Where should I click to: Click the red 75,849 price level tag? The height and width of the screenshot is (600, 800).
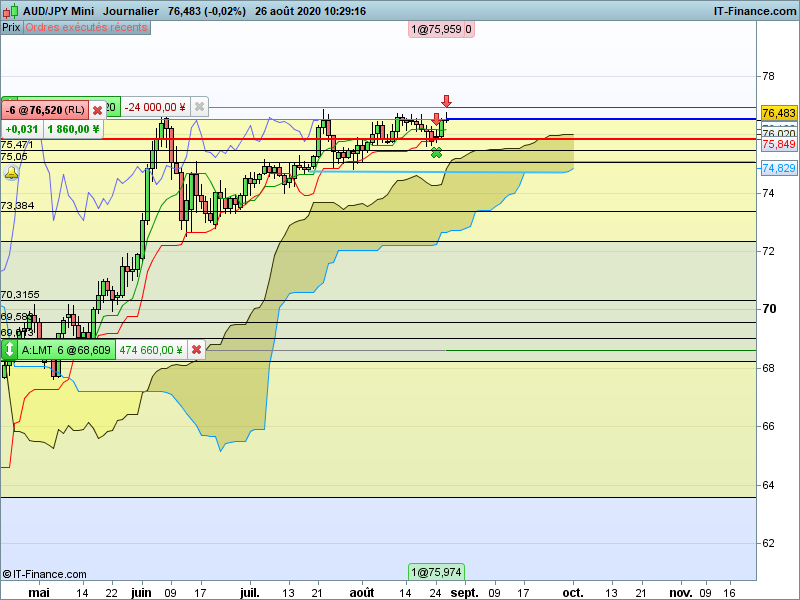click(x=779, y=144)
